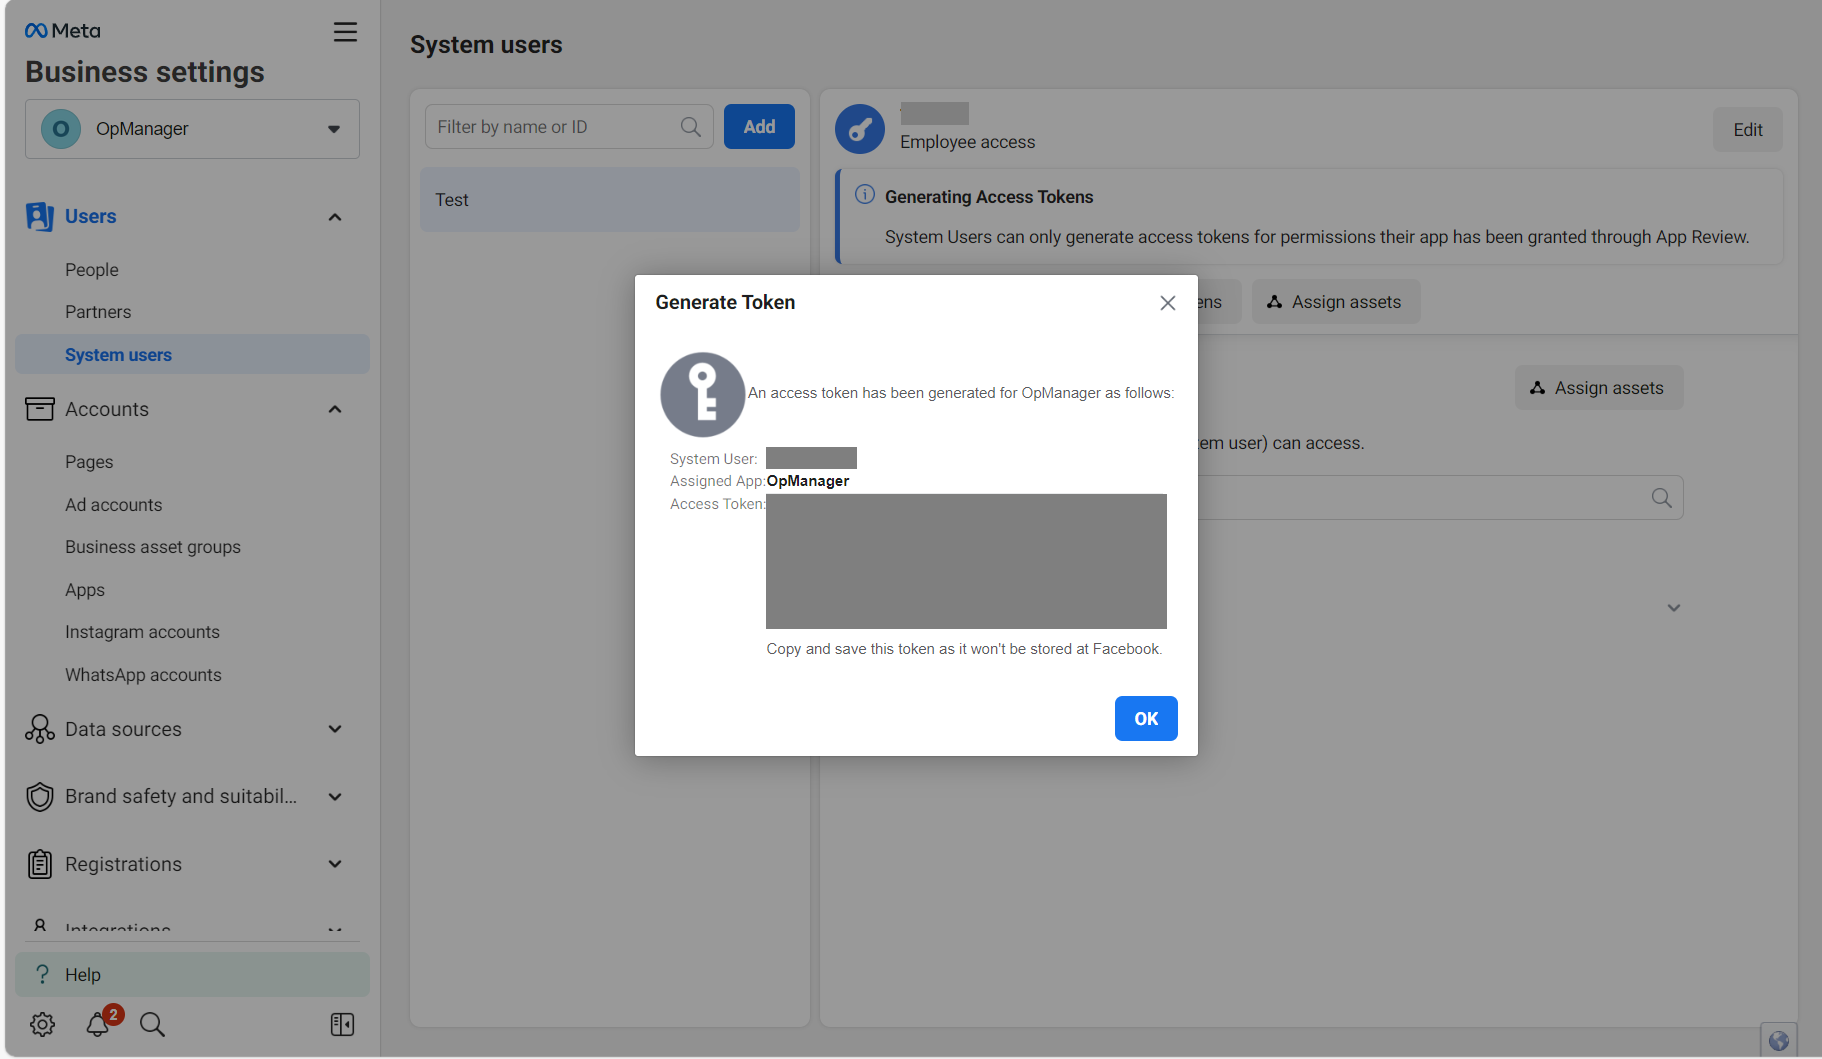The height and width of the screenshot is (1059, 1822).
Task: Select System users in sidebar
Action: (x=192, y=355)
